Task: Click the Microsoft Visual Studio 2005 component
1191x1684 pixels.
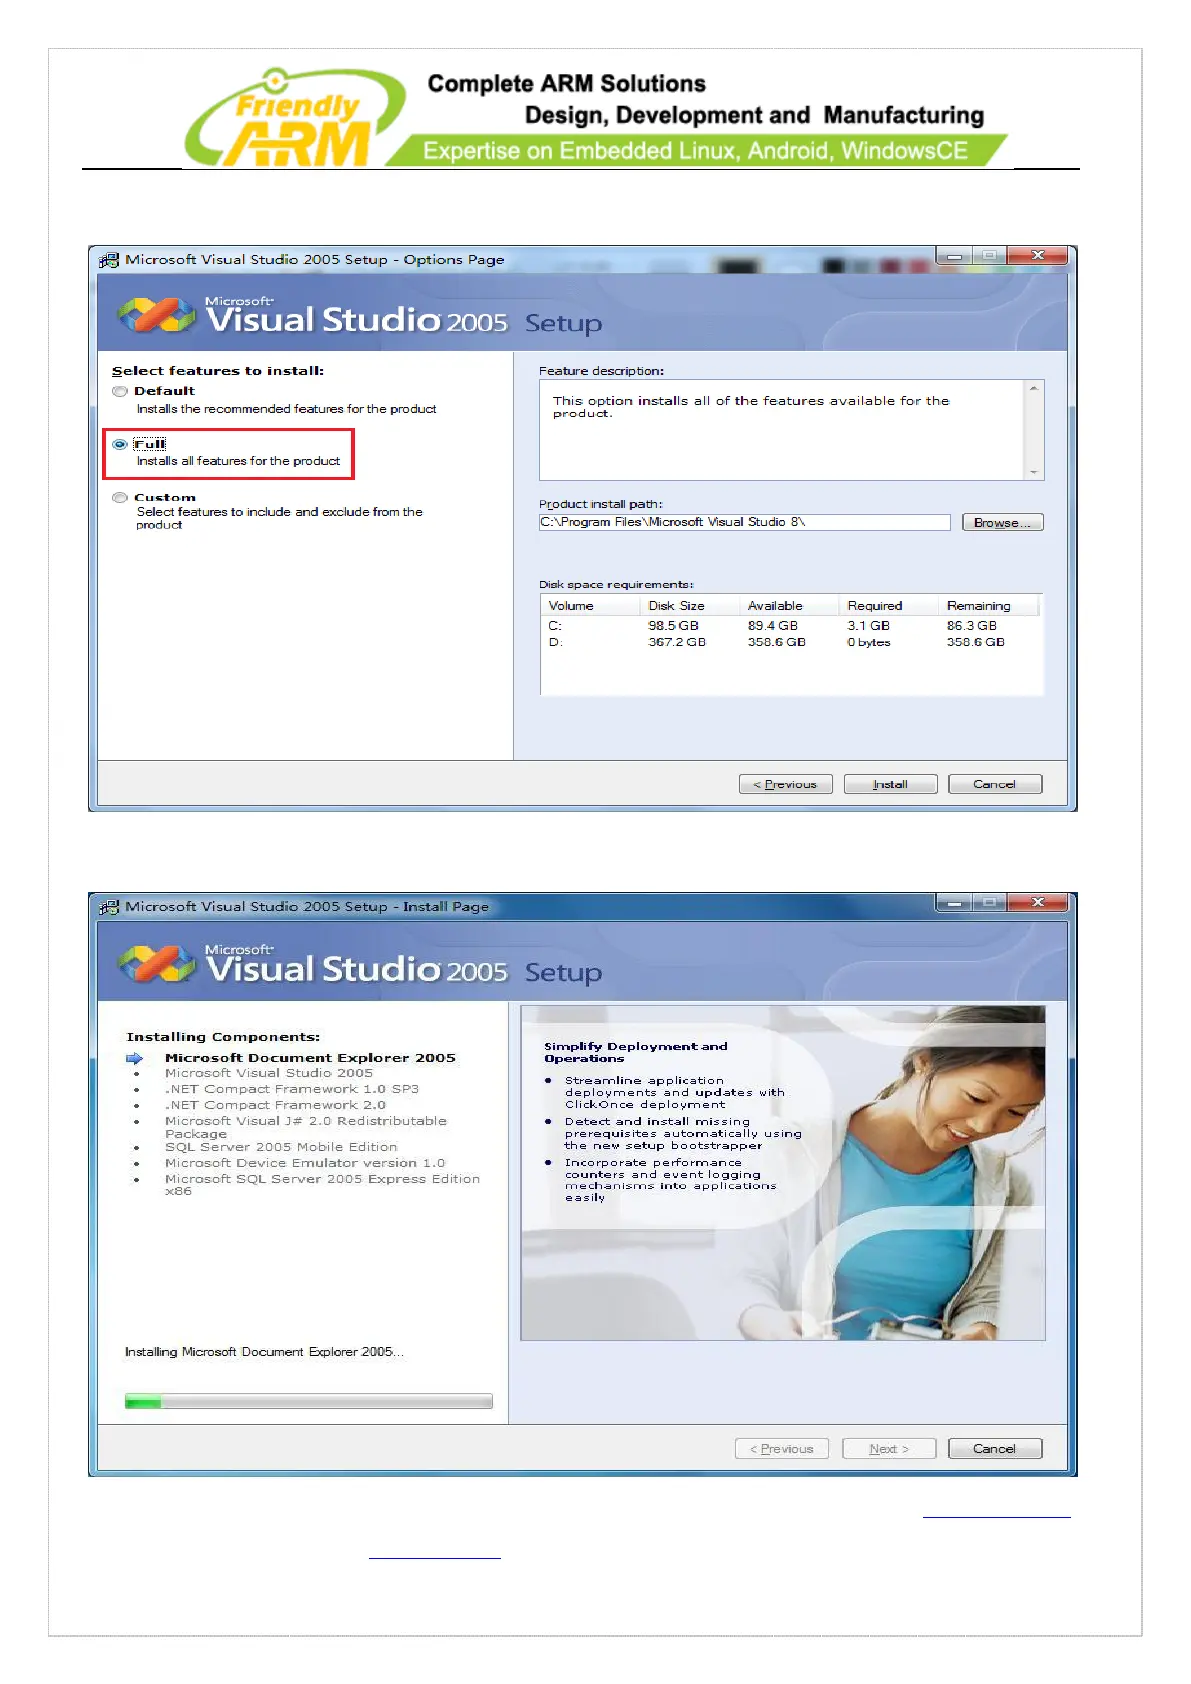Action: point(268,1073)
